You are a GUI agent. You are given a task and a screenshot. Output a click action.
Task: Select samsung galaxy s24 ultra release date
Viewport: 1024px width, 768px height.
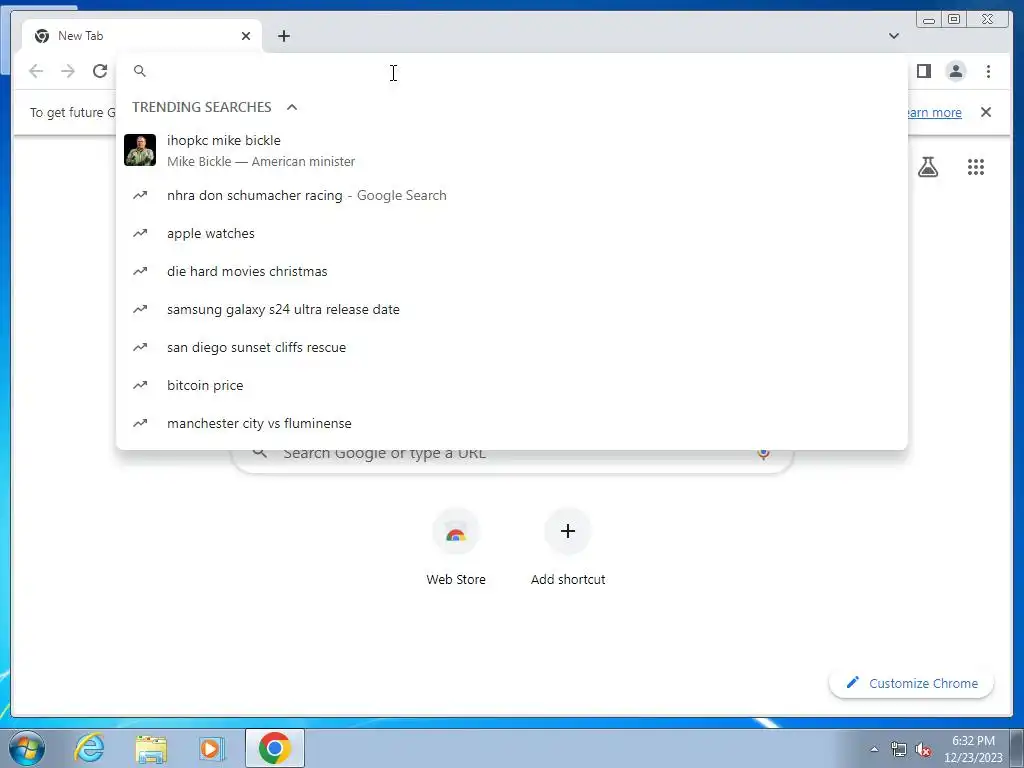point(511,309)
